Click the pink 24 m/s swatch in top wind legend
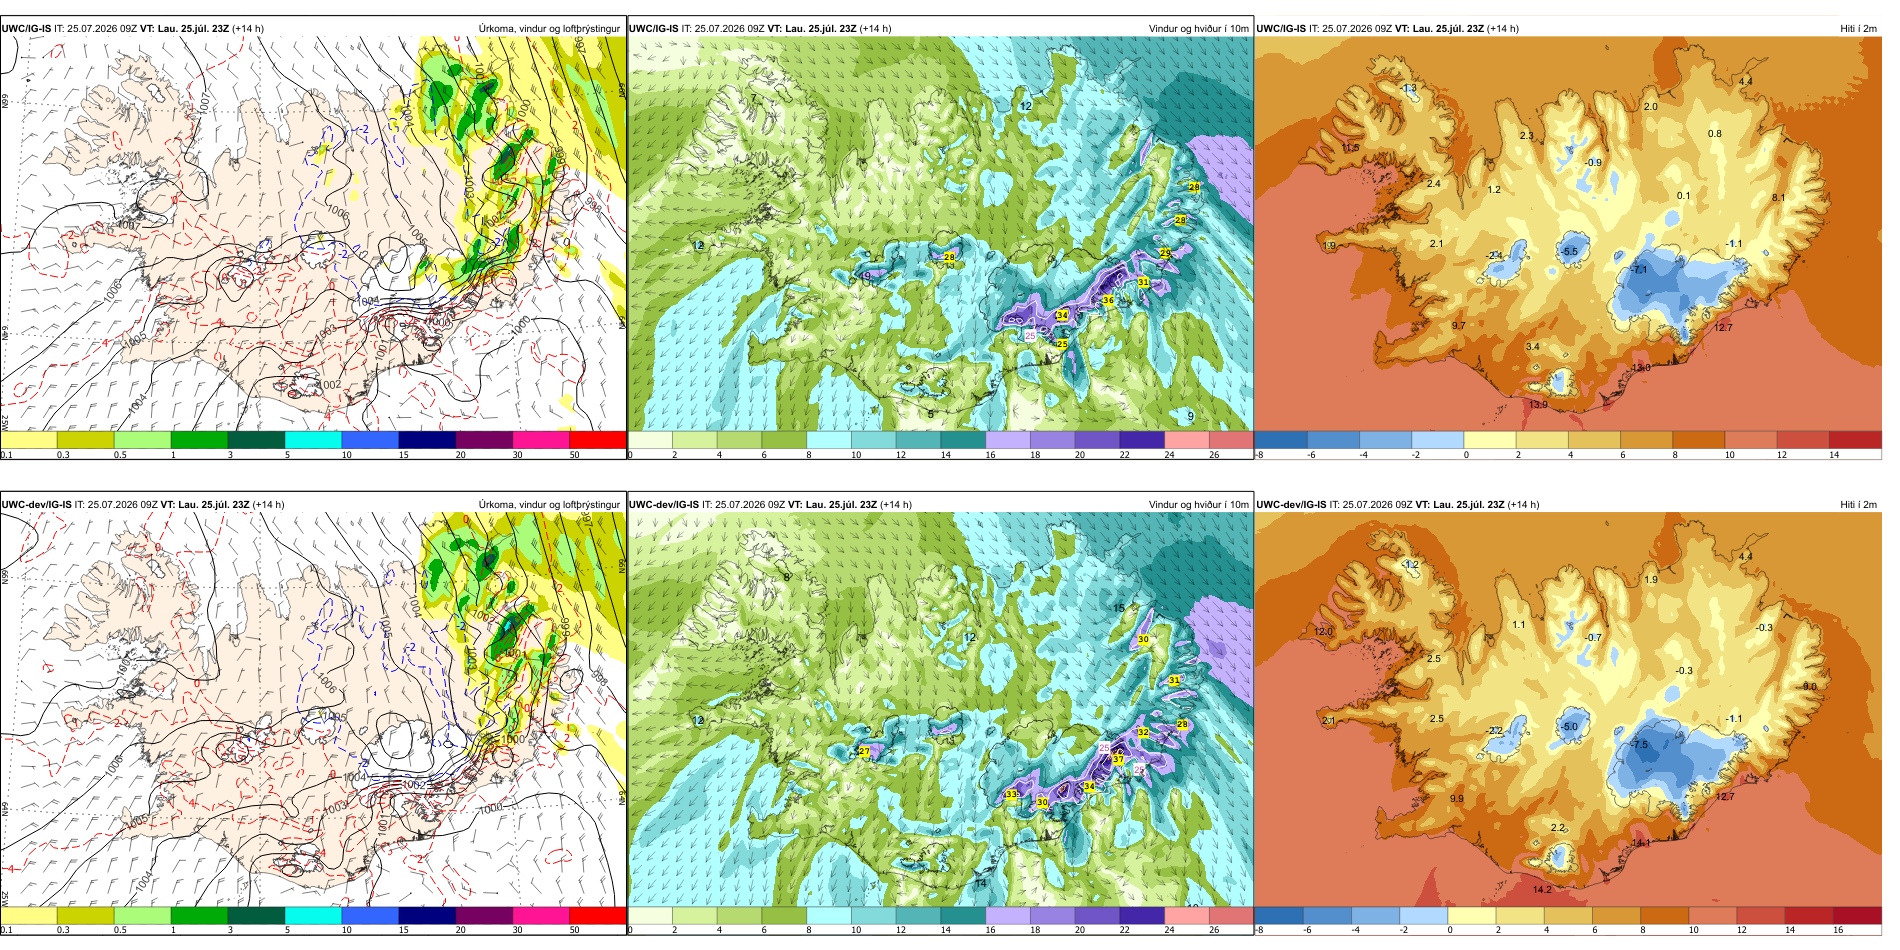This screenshot has width=1900, height=950. coord(1186,439)
